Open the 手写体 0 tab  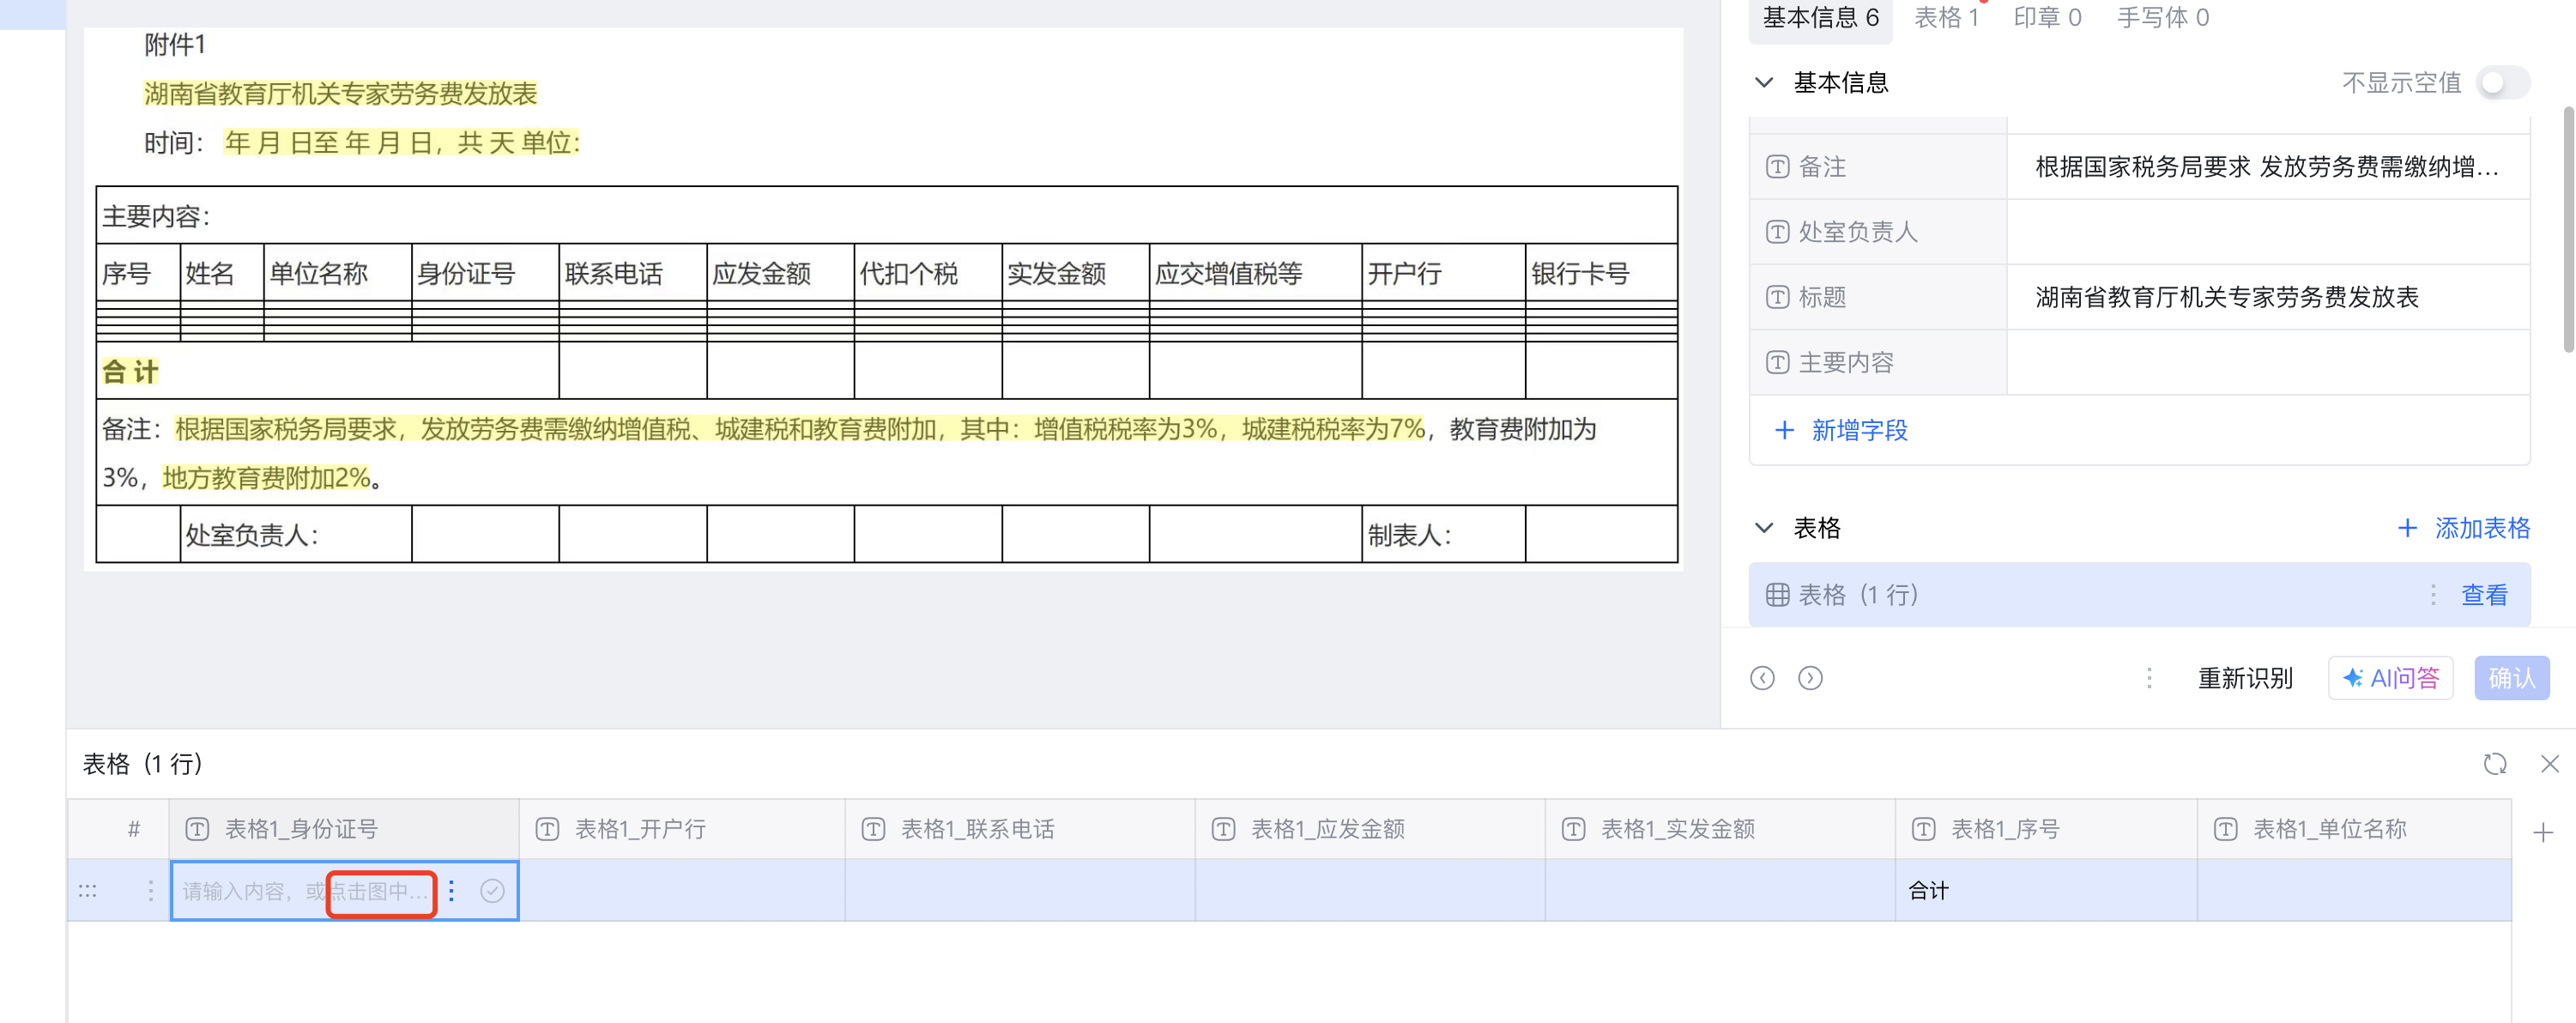2162,18
